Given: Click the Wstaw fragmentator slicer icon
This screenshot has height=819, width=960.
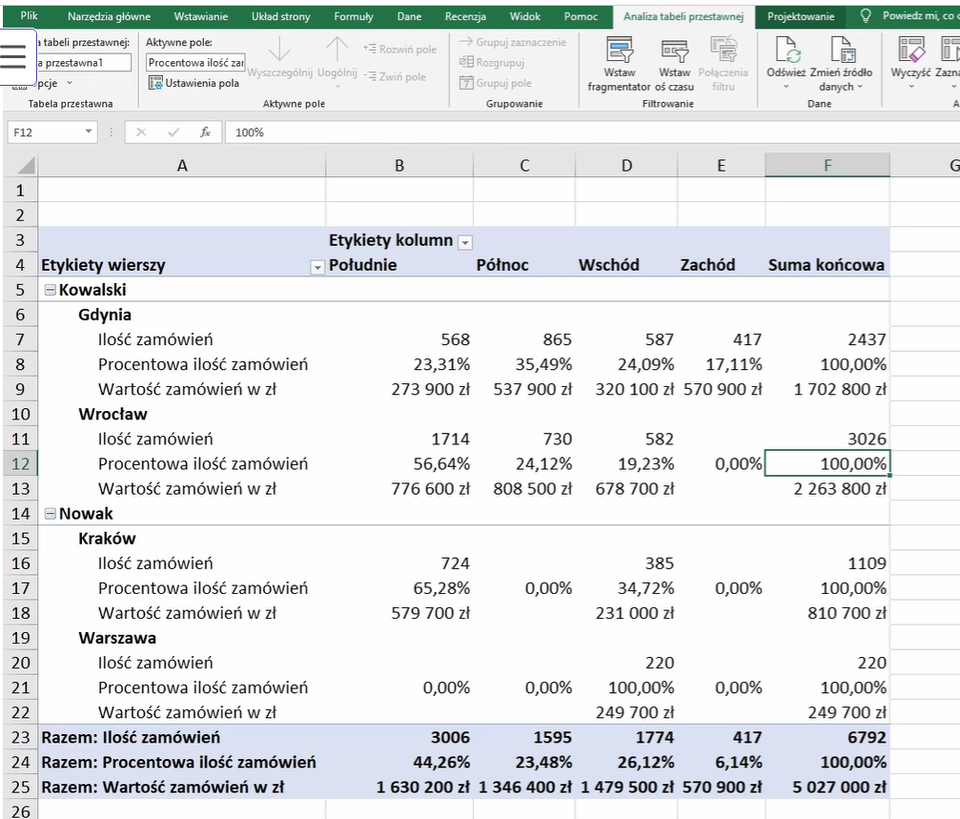Looking at the screenshot, I should point(619,50).
